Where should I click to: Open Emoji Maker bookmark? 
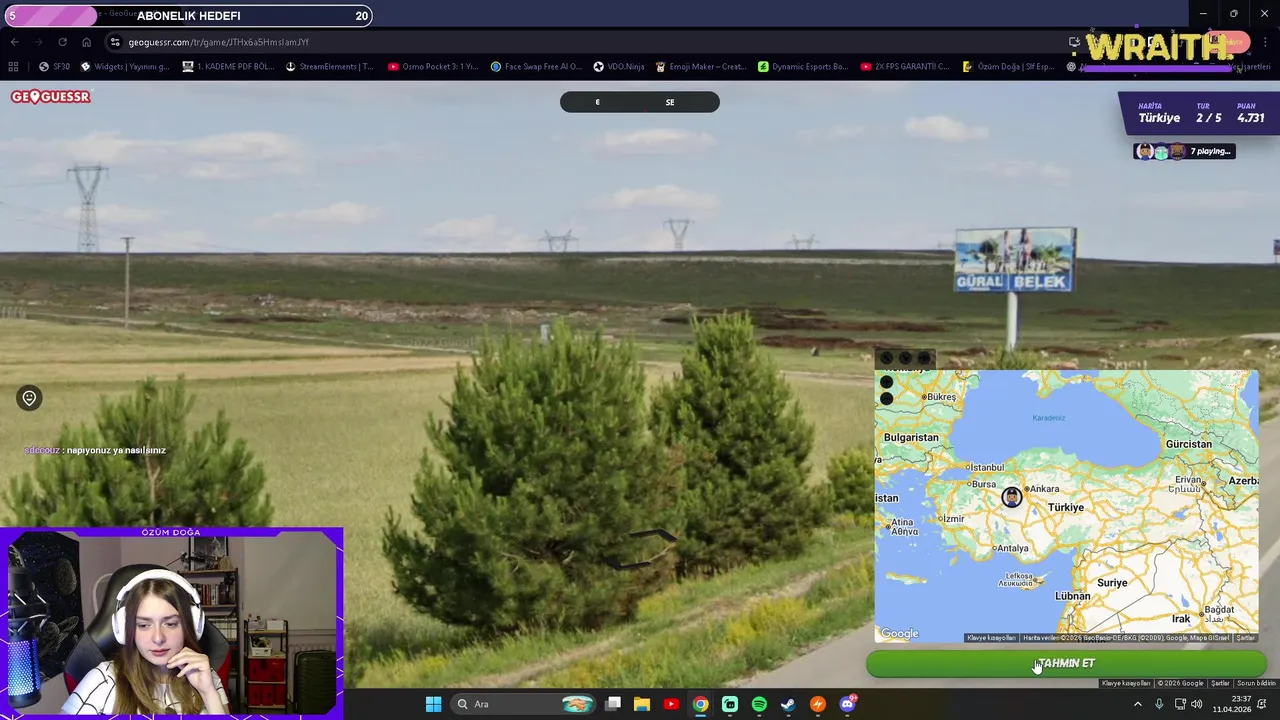(701, 67)
